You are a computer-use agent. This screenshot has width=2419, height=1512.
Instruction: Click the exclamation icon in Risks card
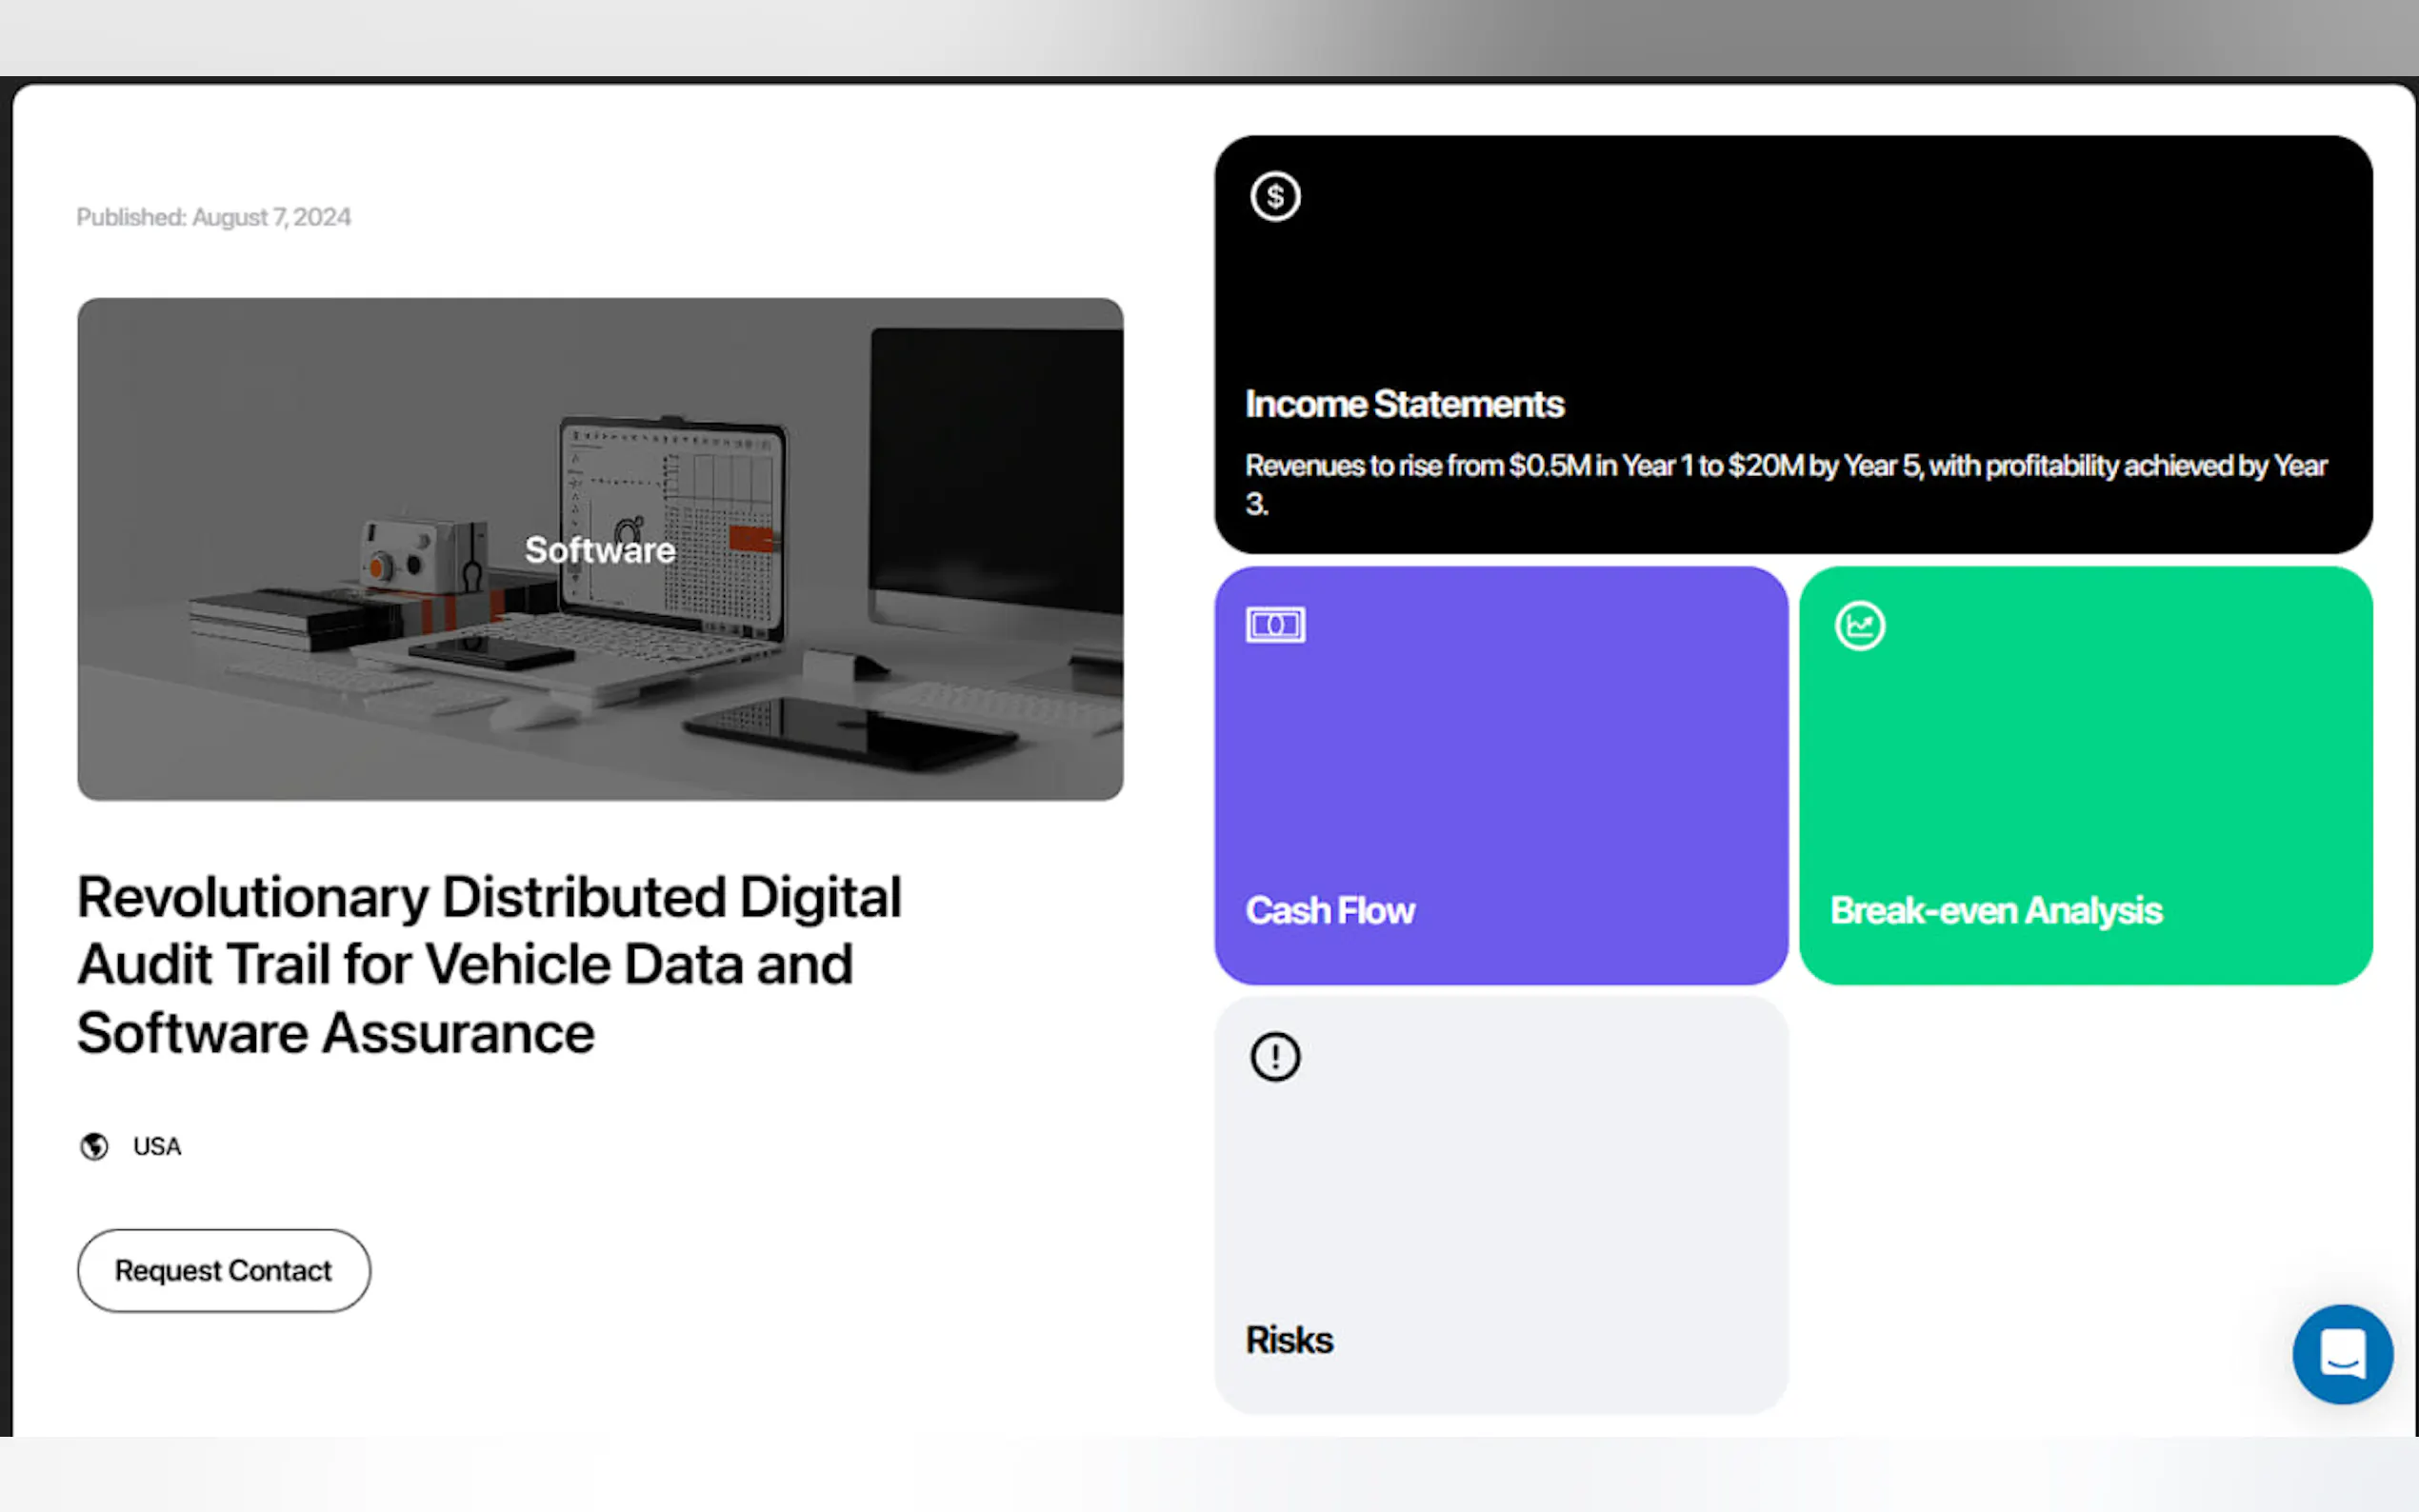[1275, 1056]
